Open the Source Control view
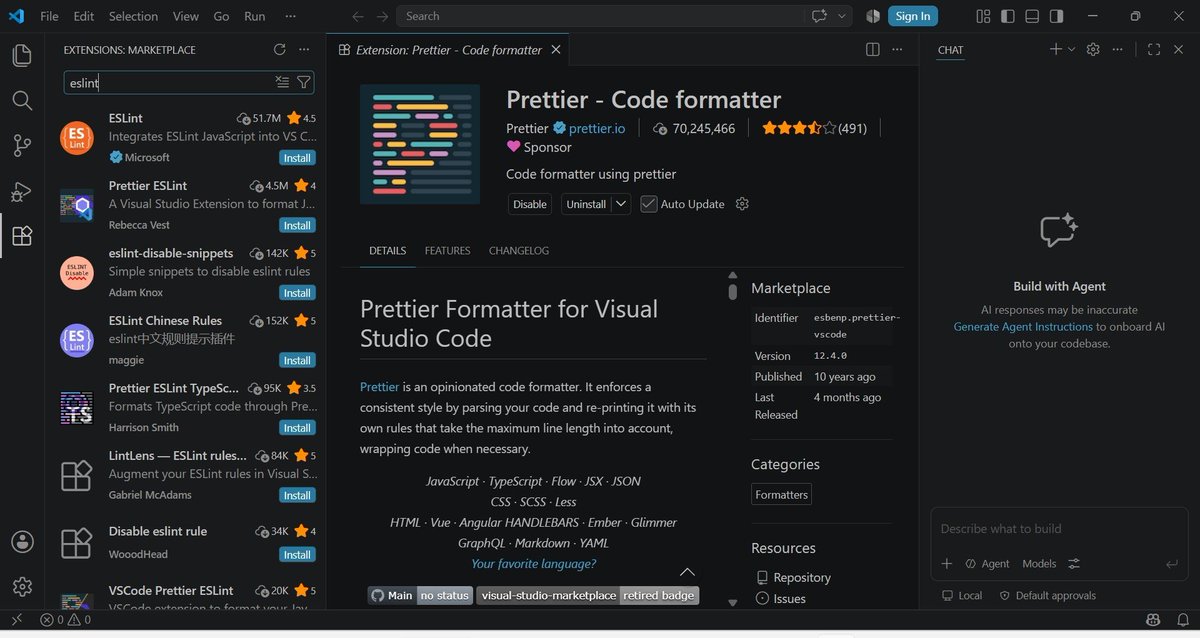1200x638 pixels. click(x=22, y=146)
